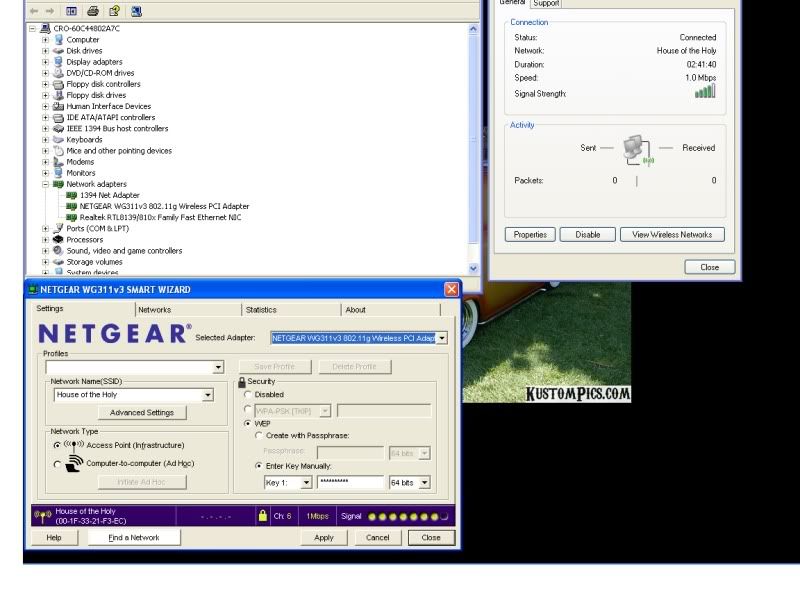The image size is (800, 600).
Task: Expand the IDE ATA/ATAPI controllers node
Action: (x=45, y=117)
